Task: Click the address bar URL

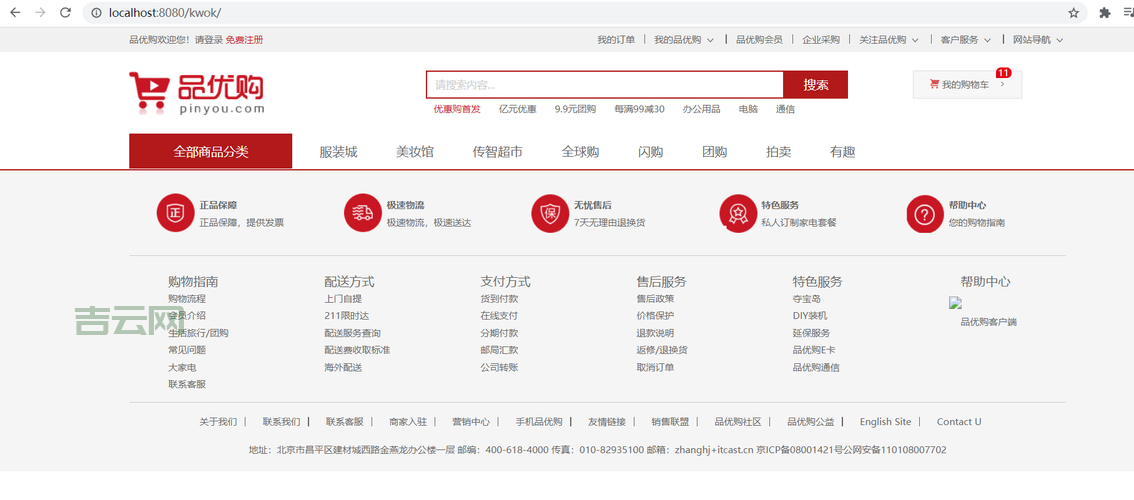Action: (x=165, y=12)
